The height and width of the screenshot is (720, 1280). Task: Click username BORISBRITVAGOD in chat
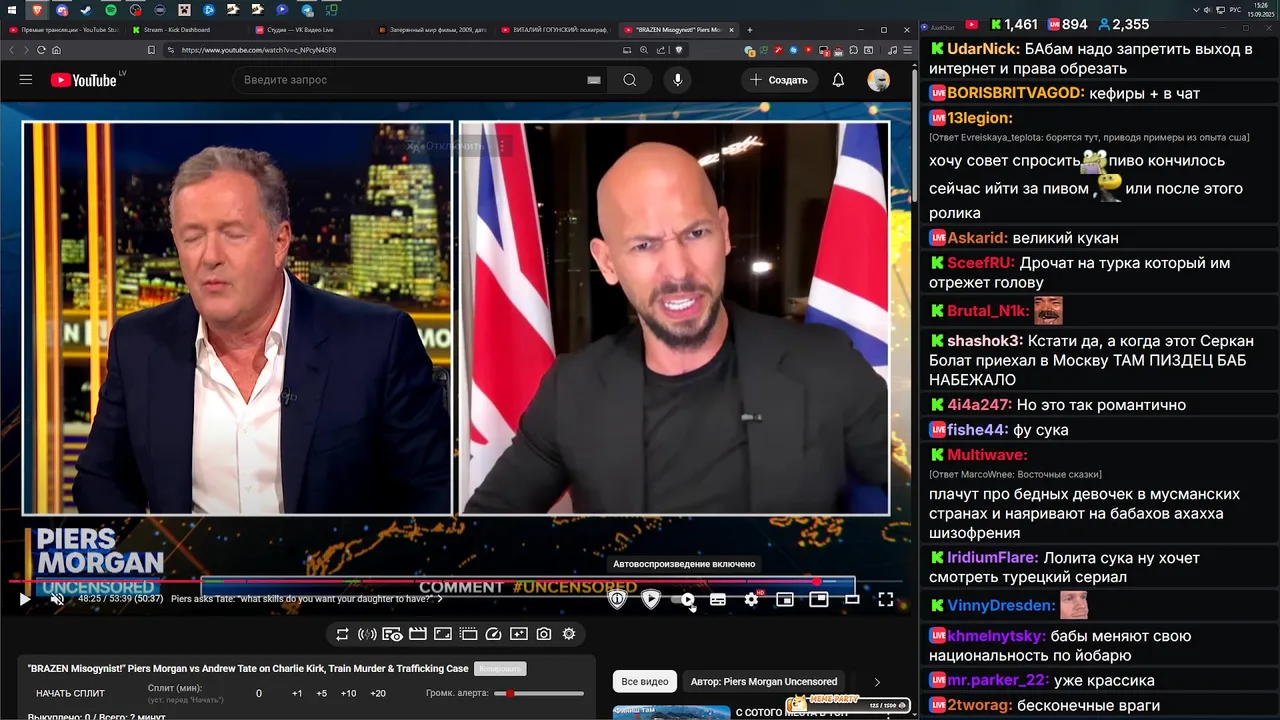(1016, 93)
